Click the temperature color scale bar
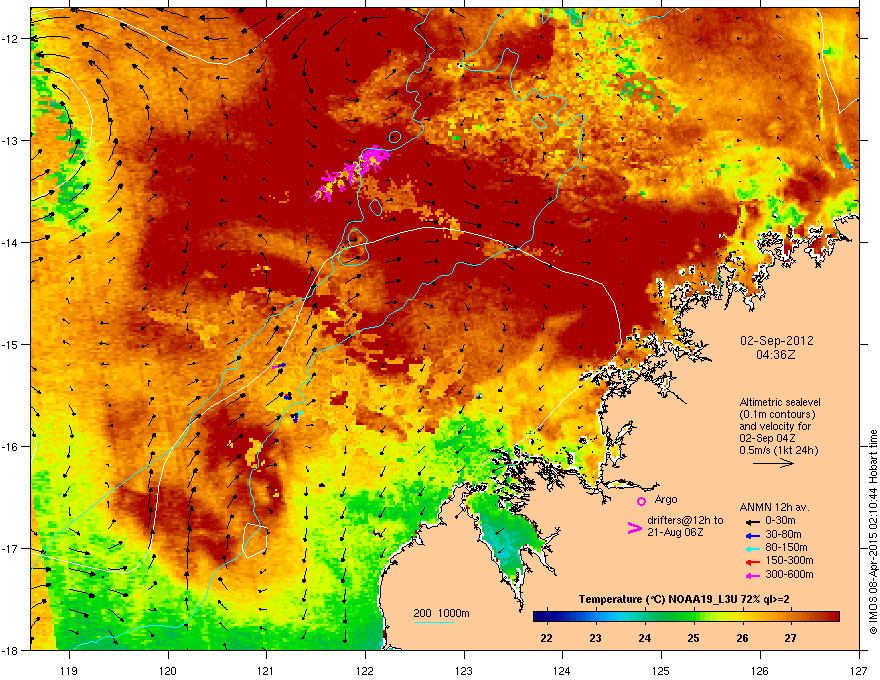Viewport: 880px width, 680px height. (x=686, y=617)
